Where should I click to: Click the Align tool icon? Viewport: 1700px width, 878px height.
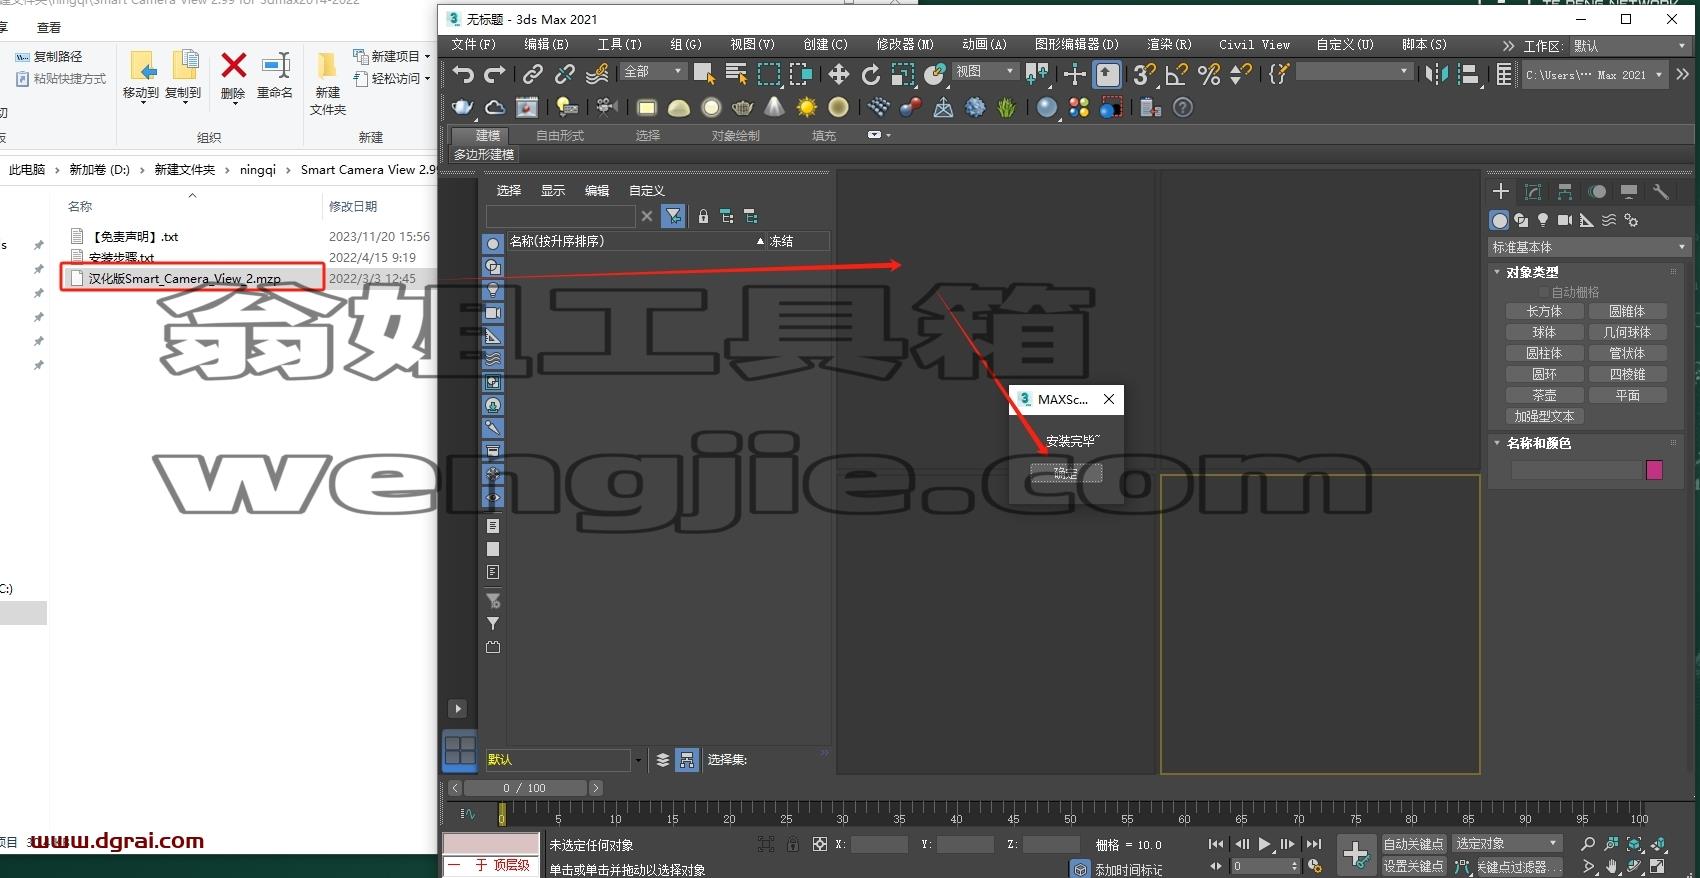1469,74
